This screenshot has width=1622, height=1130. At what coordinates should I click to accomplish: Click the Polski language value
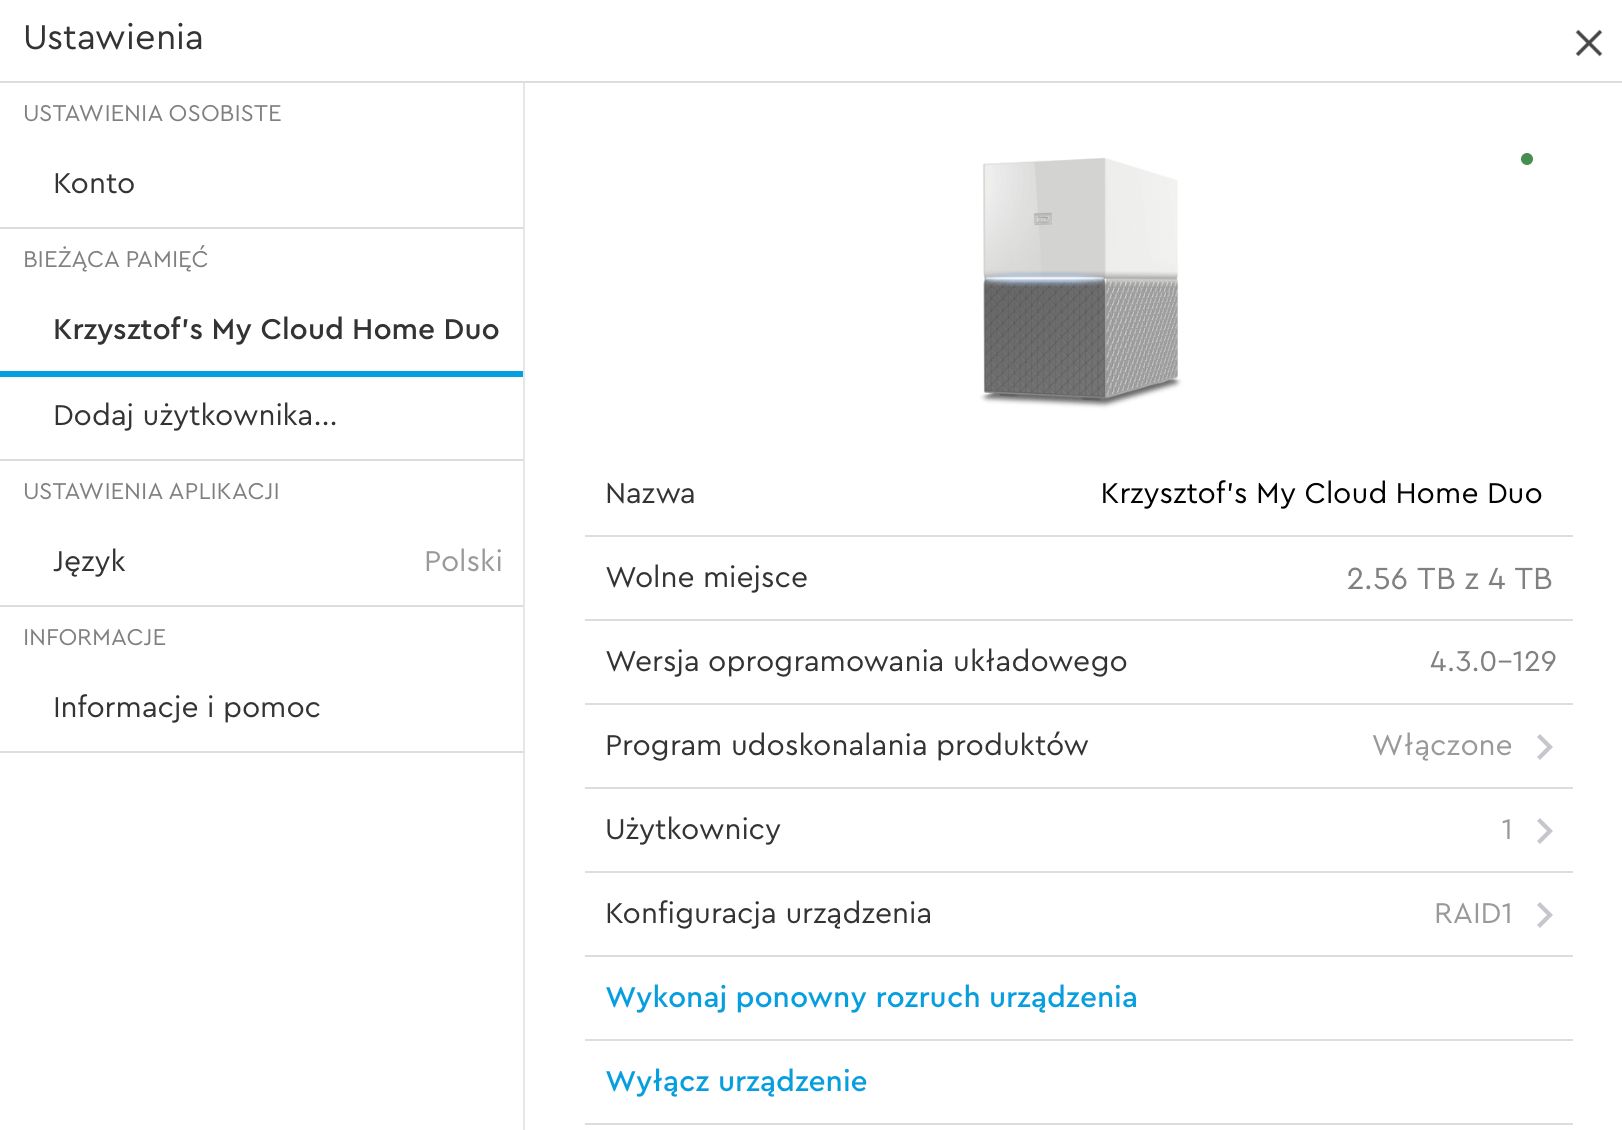pyautogui.click(x=463, y=561)
